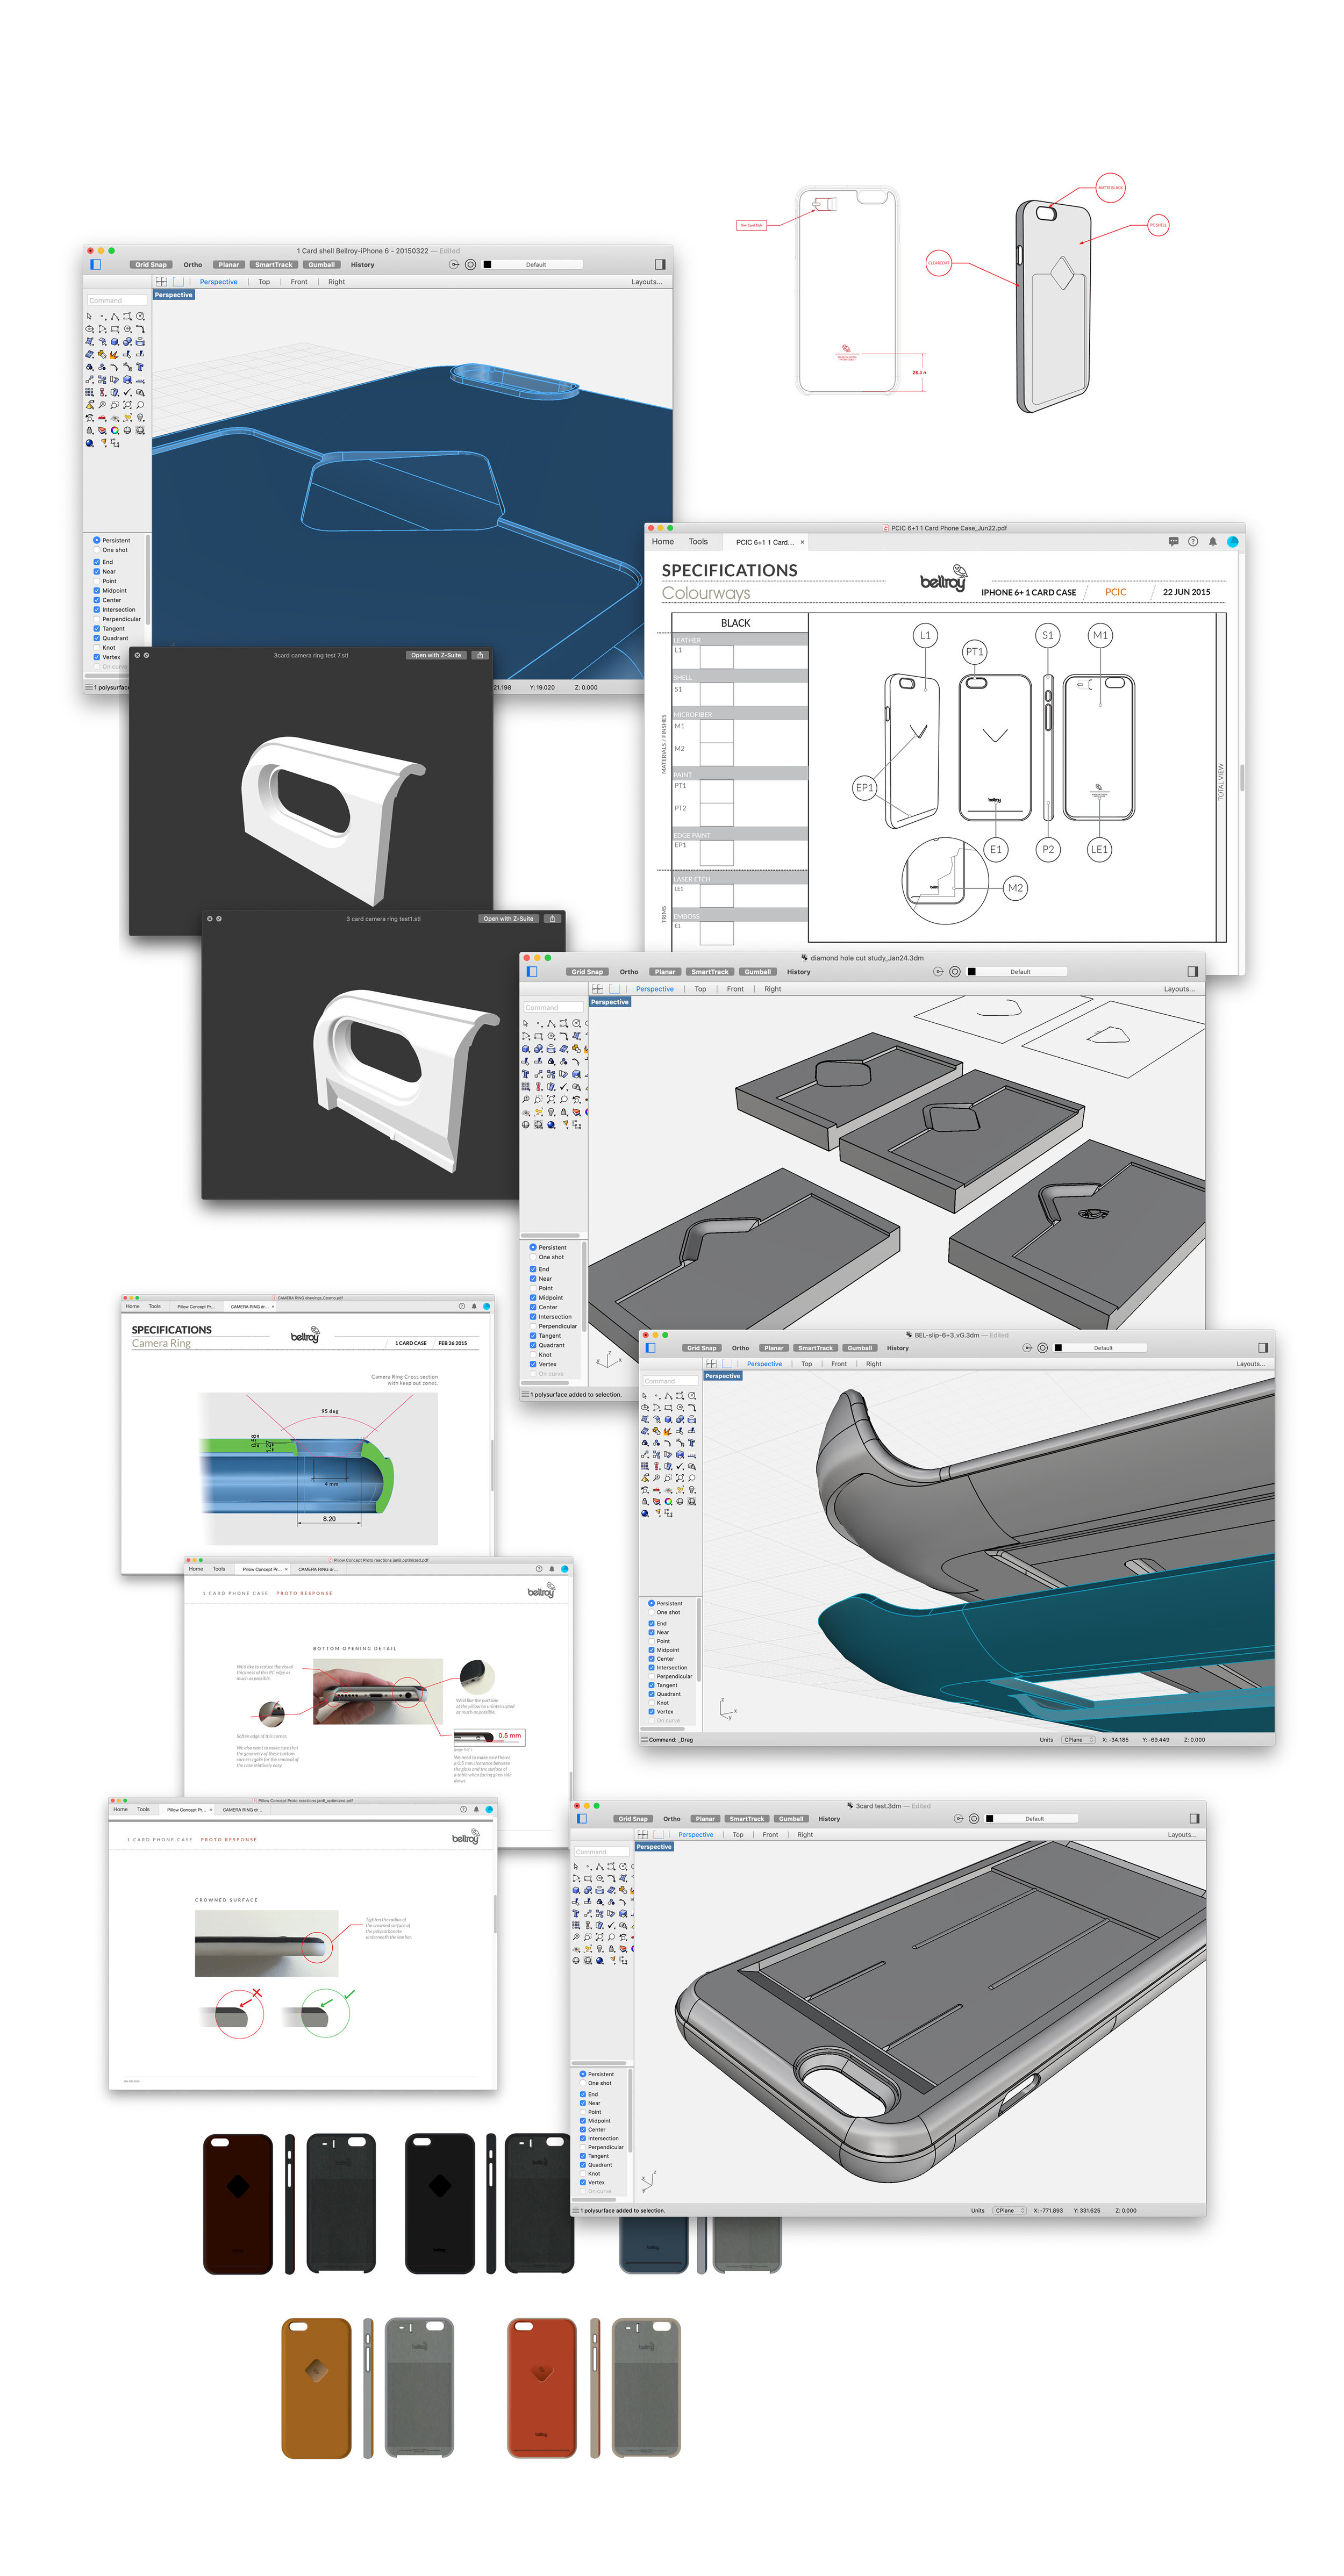The image size is (1344, 2576).
Task: Enable Point osnap in BEL-slip window
Action: [651, 1641]
